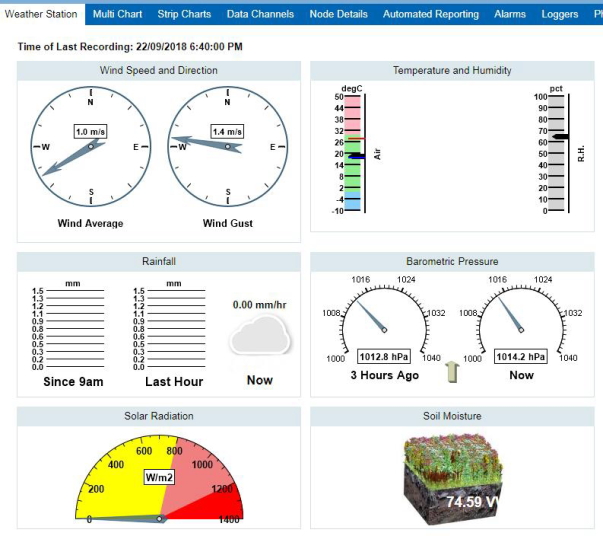Screen dimensions: 603x536
Task: Click the Wind Average compass gauge
Action: pos(91,146)
